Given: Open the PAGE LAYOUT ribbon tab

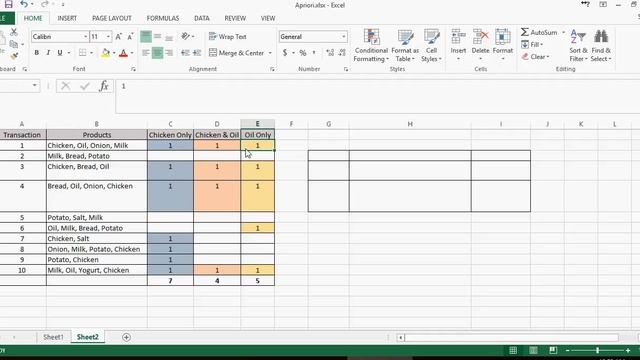Looking at the screenshot, I should [x=112, y=18].
